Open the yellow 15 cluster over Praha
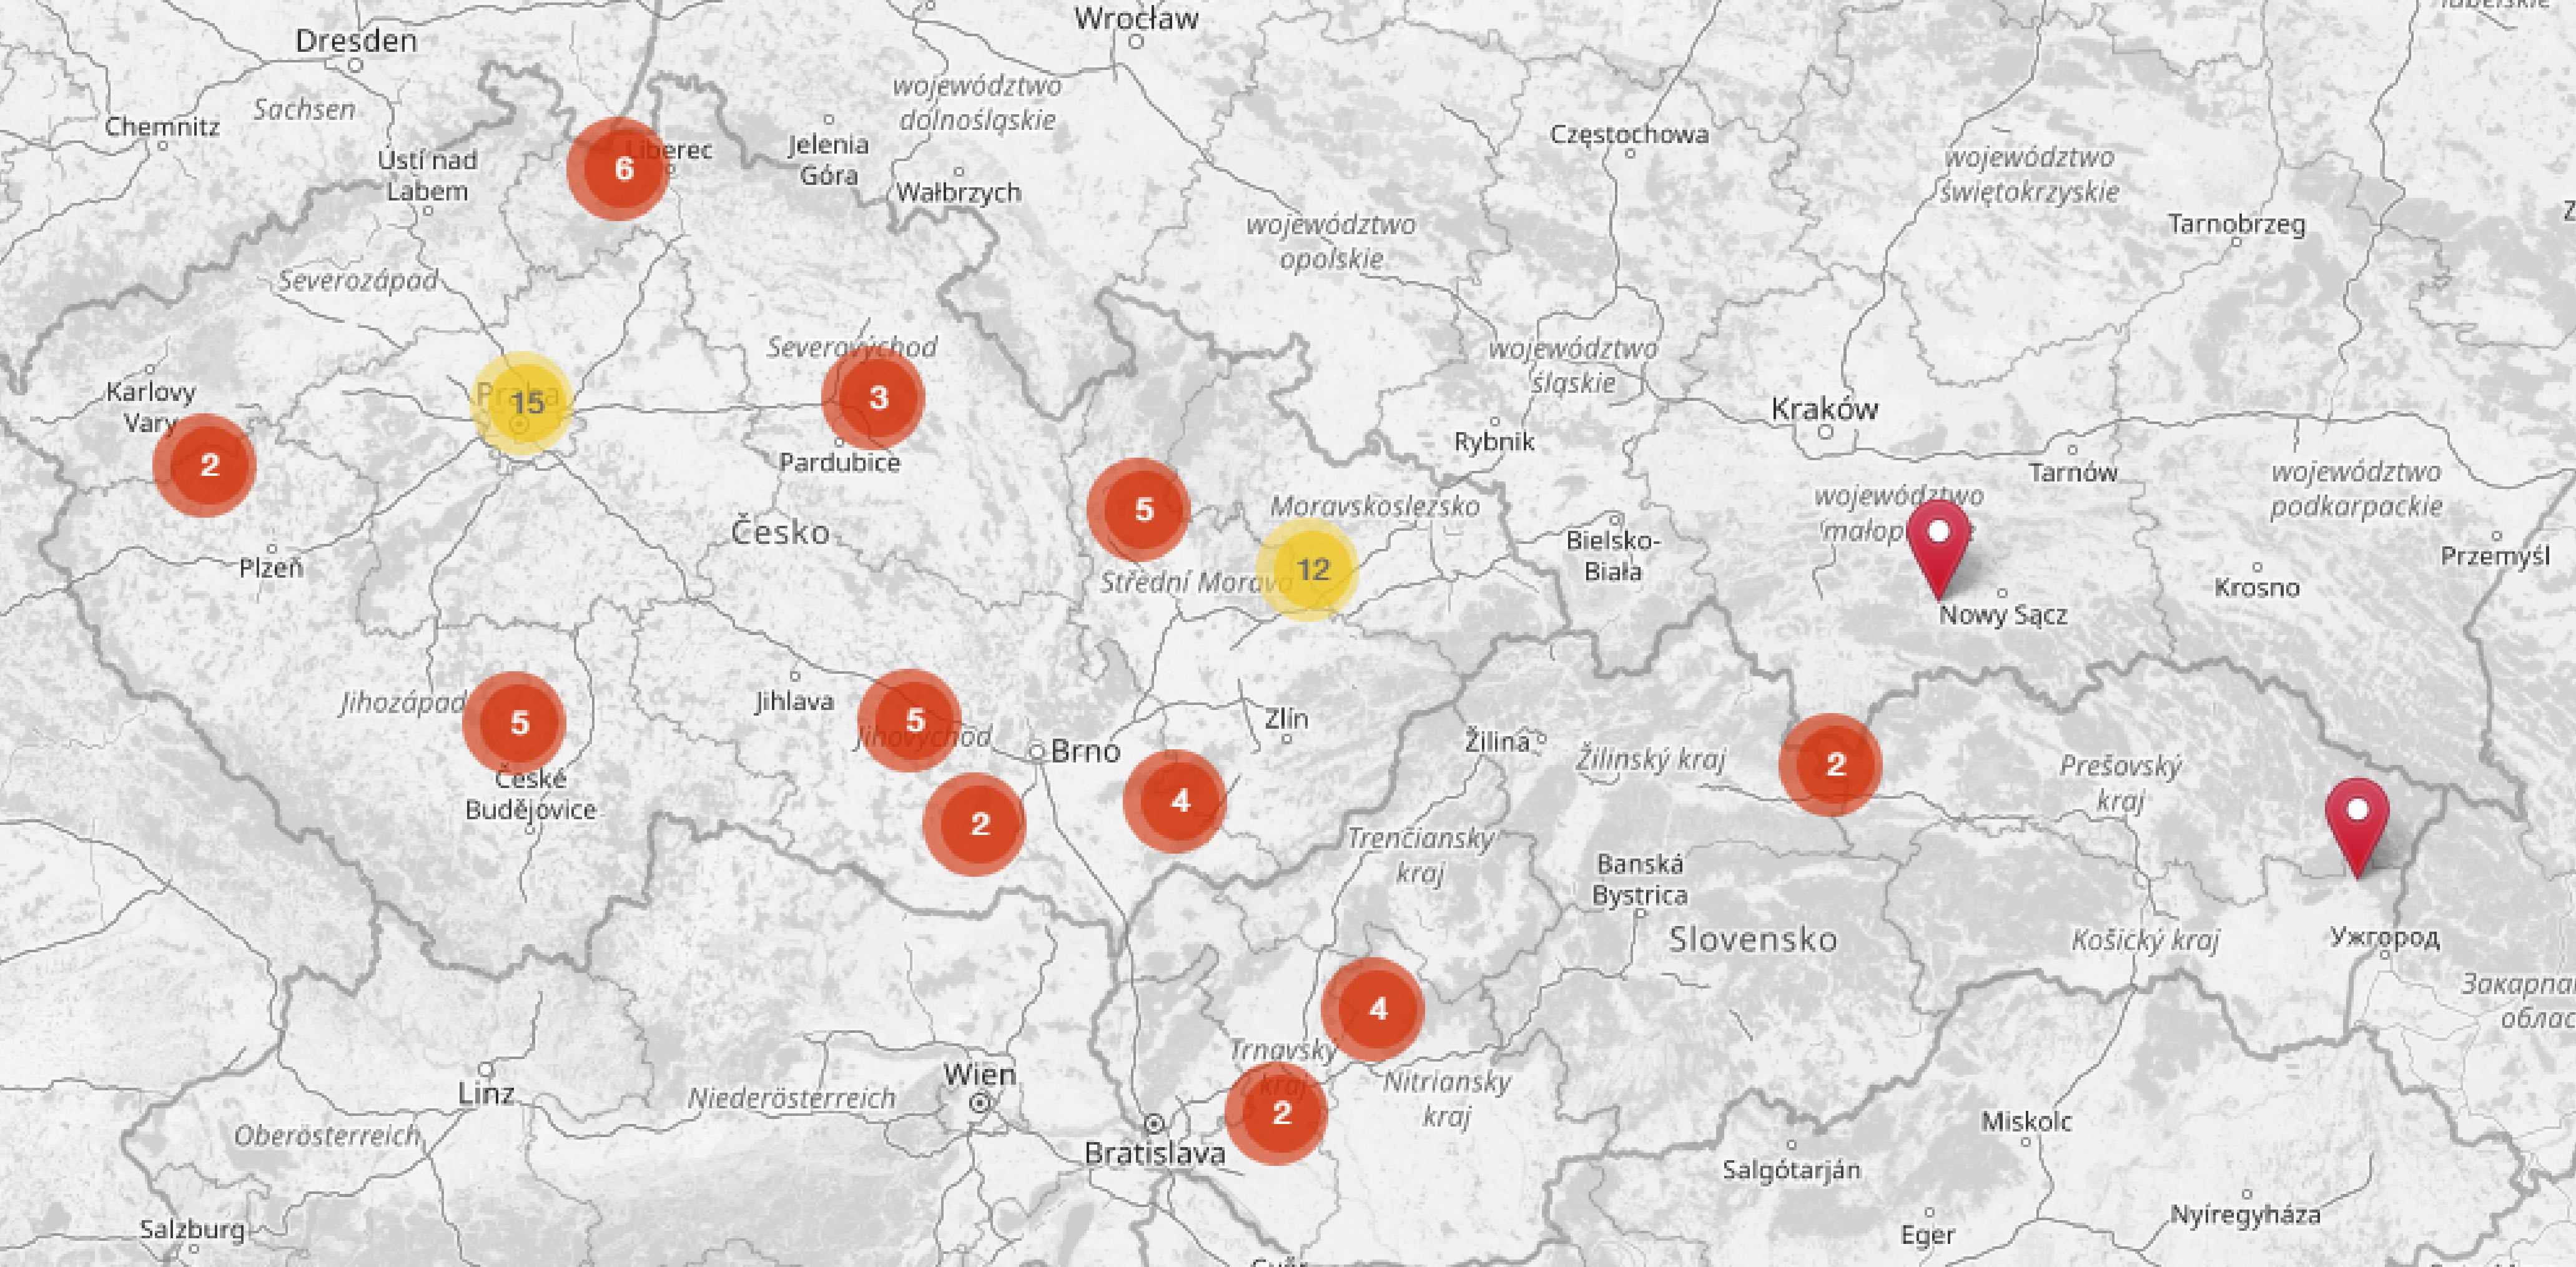The height and width of the screenshot is (1267, 2576). click(x=522, y=403)
